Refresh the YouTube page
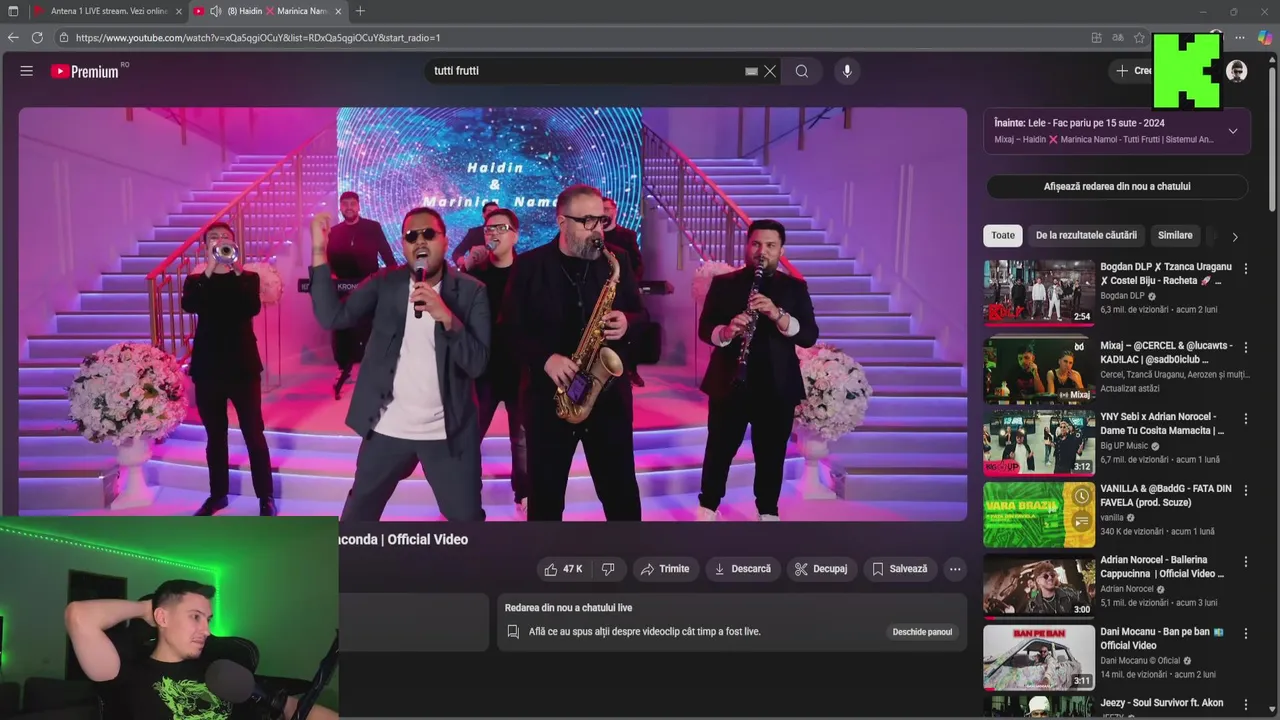1280x720 pixels. click(x=37, y=38)
